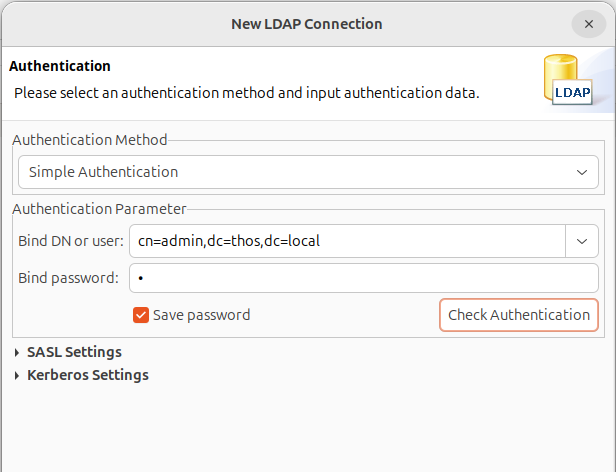Open the Bind DN history dropdown arrow
Screen dimensions: 616x472
[x=582, y=241]
